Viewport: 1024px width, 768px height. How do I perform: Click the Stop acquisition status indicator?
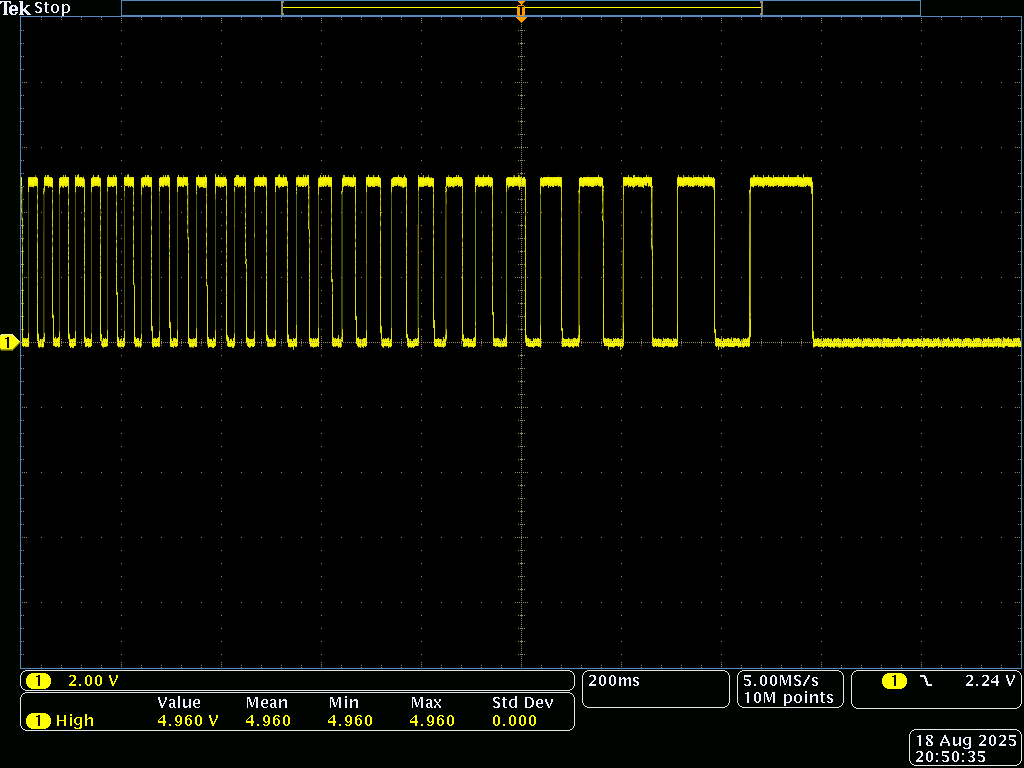coord(53,9)
